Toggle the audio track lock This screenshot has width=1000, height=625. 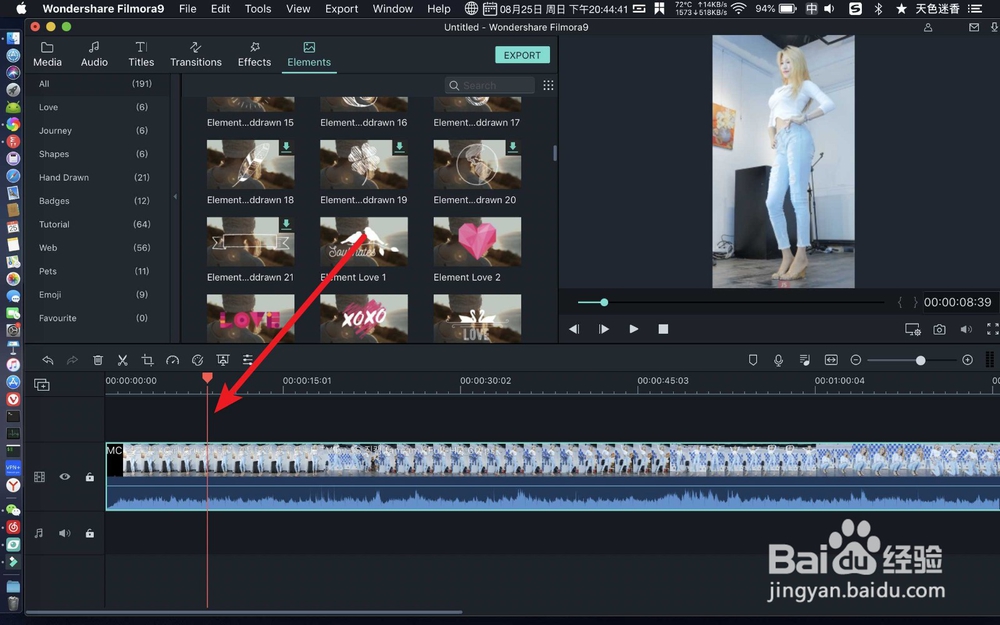(90, 533)
